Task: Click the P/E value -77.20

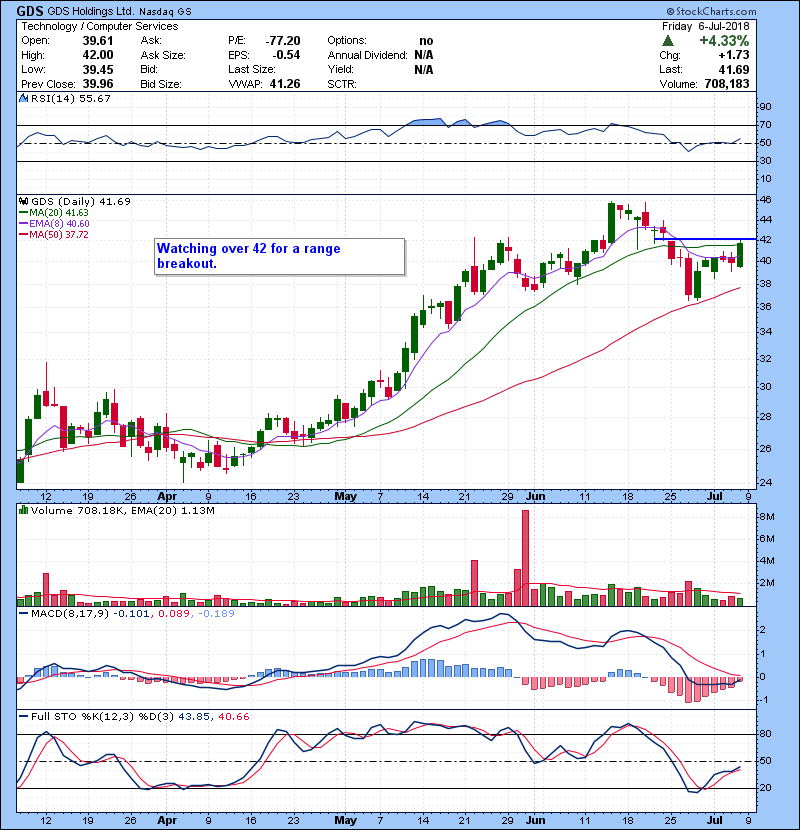Action: click(x=283, y=41)
